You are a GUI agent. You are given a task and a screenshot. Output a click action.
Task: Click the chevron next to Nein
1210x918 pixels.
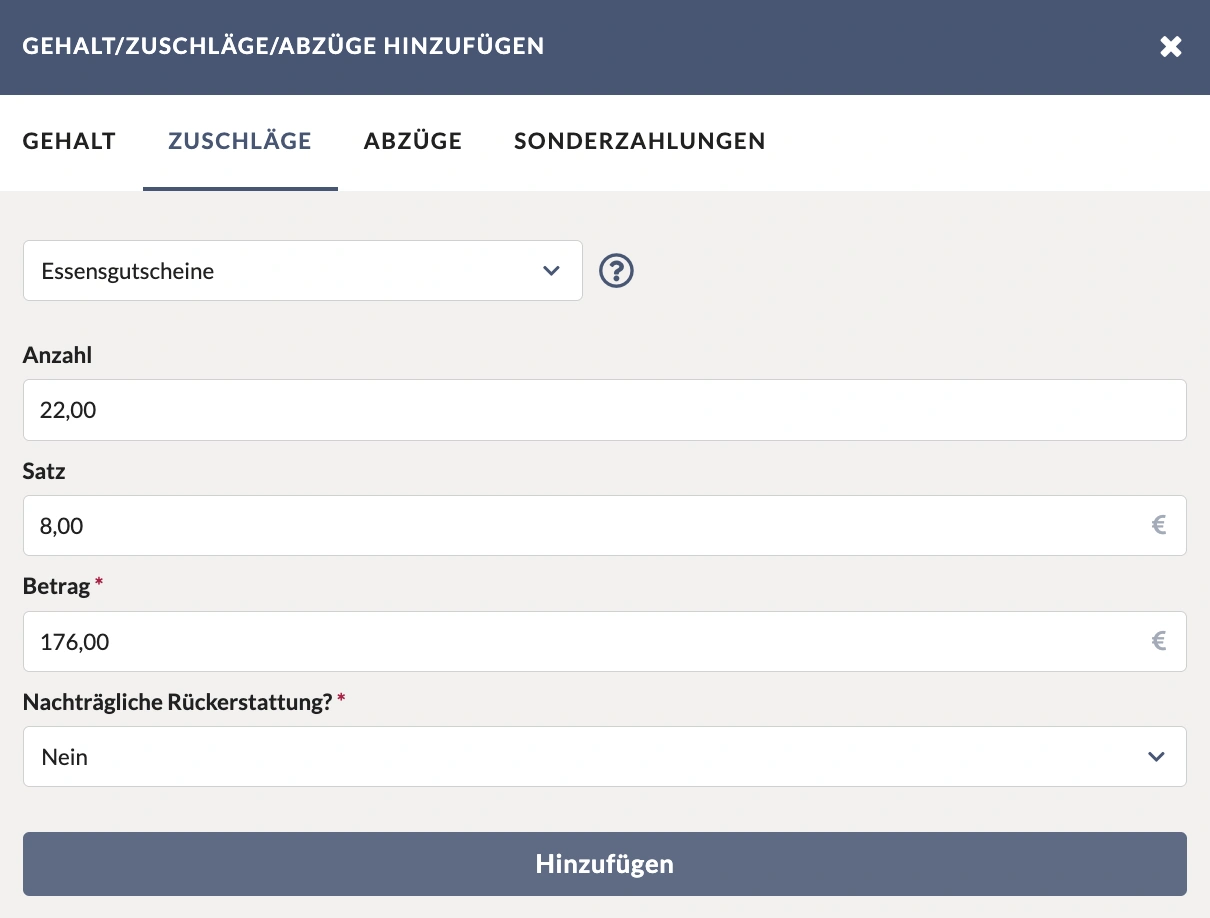coord(1156,756)
